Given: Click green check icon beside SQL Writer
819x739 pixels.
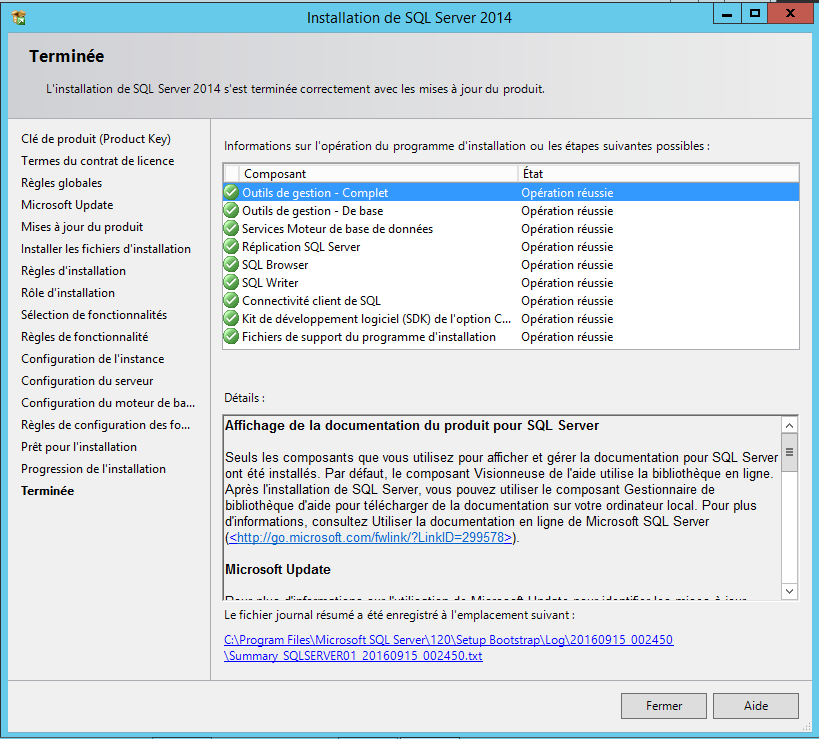Looking at the screenshot, I should click(x=231, y=283).
